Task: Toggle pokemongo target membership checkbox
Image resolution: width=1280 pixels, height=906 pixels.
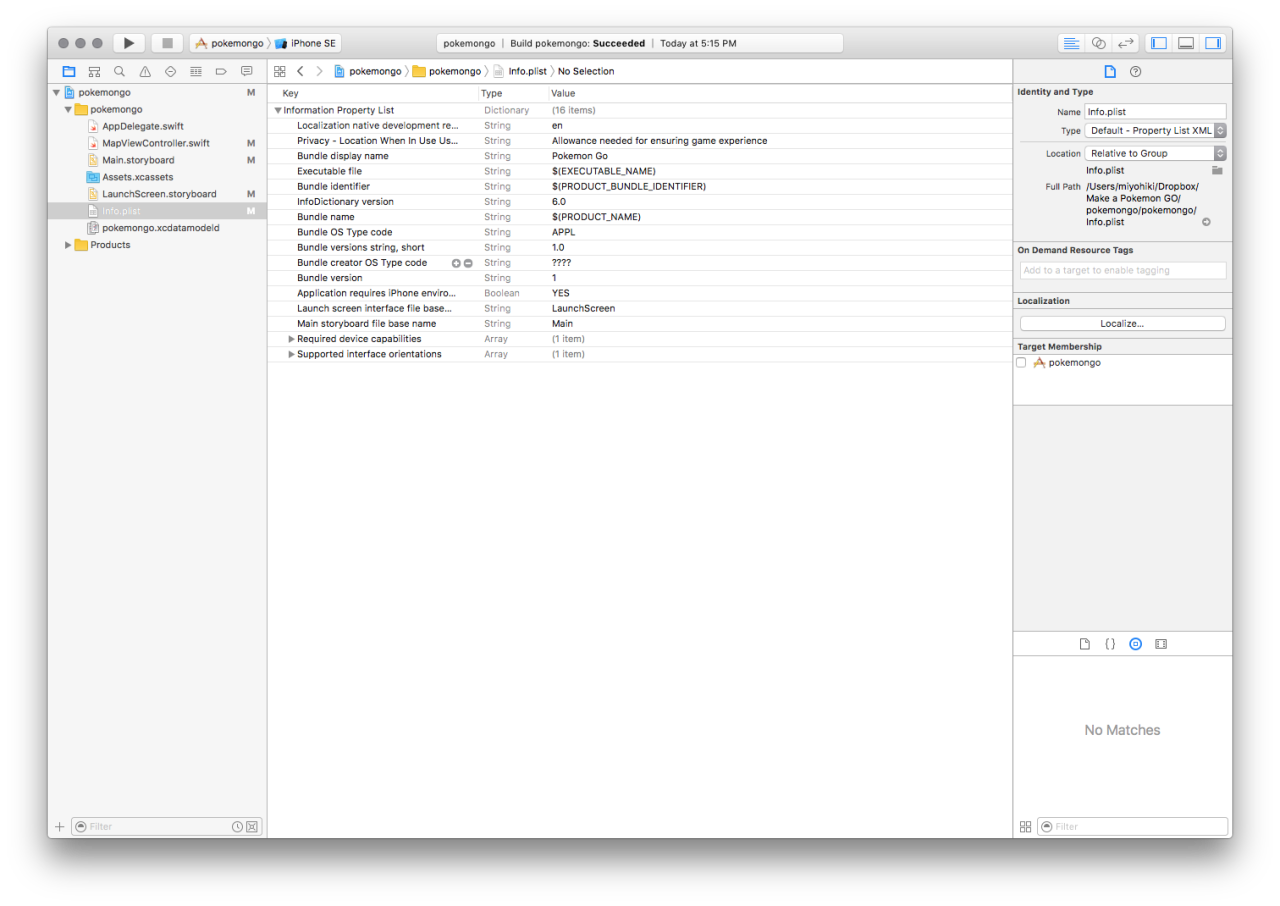Action: click(x=1021, y=363)
